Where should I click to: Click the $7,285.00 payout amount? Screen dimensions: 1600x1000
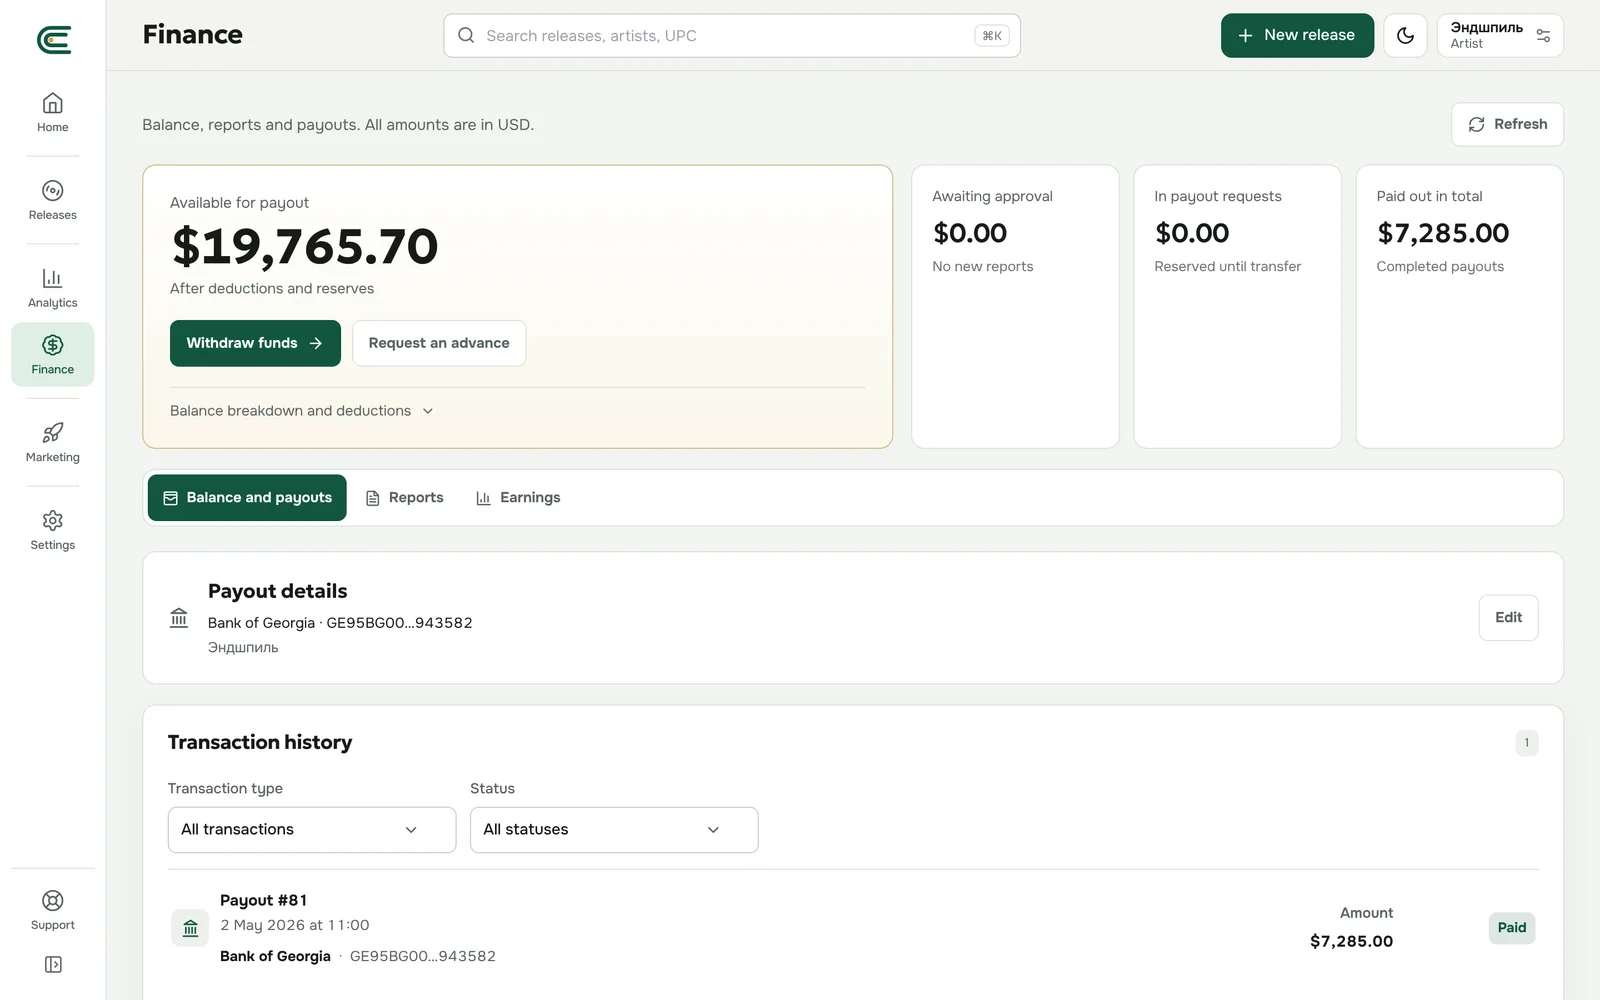pos(1352,941)
